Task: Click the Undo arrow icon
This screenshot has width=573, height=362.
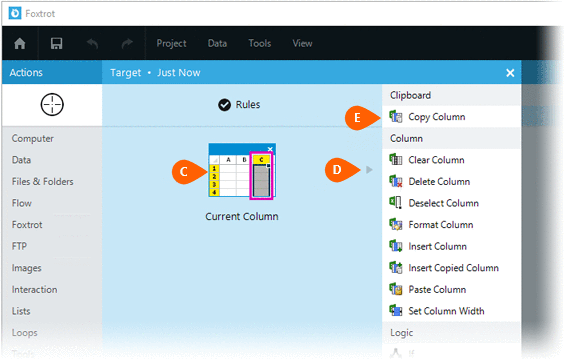Action: click(92, 43)
